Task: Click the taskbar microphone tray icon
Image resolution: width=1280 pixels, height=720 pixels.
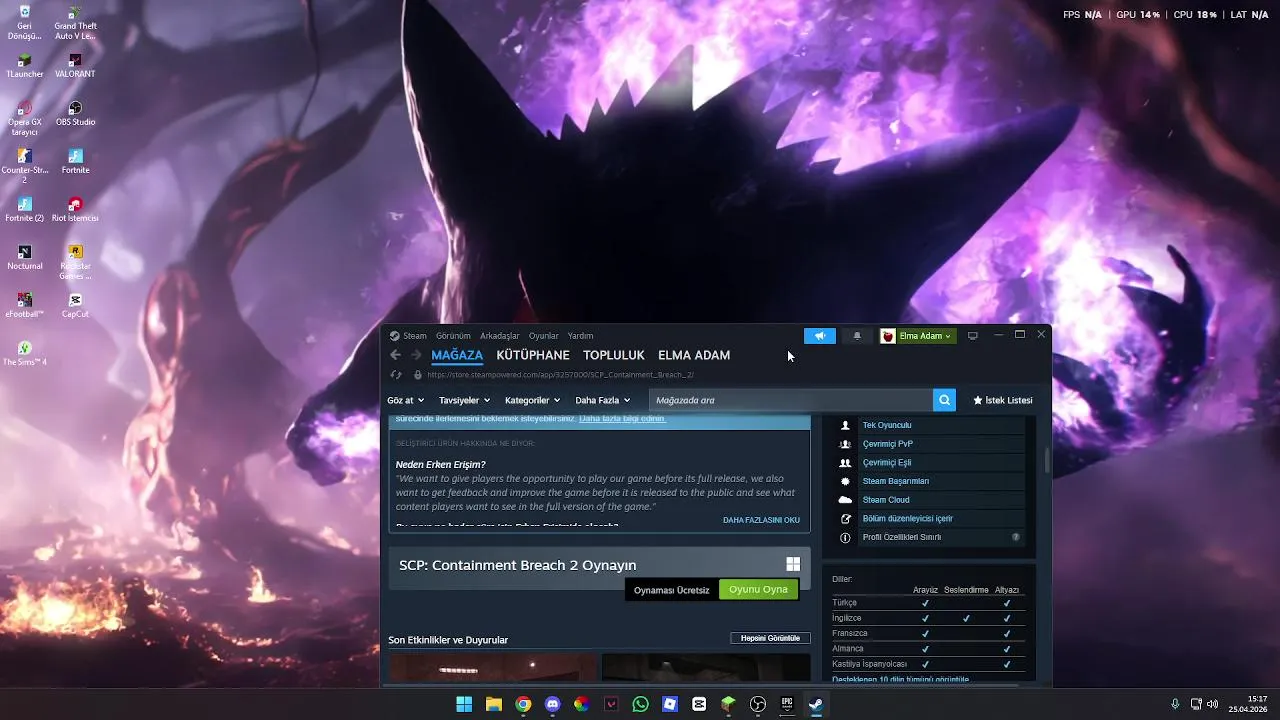Action: [x=1175, y=704]
